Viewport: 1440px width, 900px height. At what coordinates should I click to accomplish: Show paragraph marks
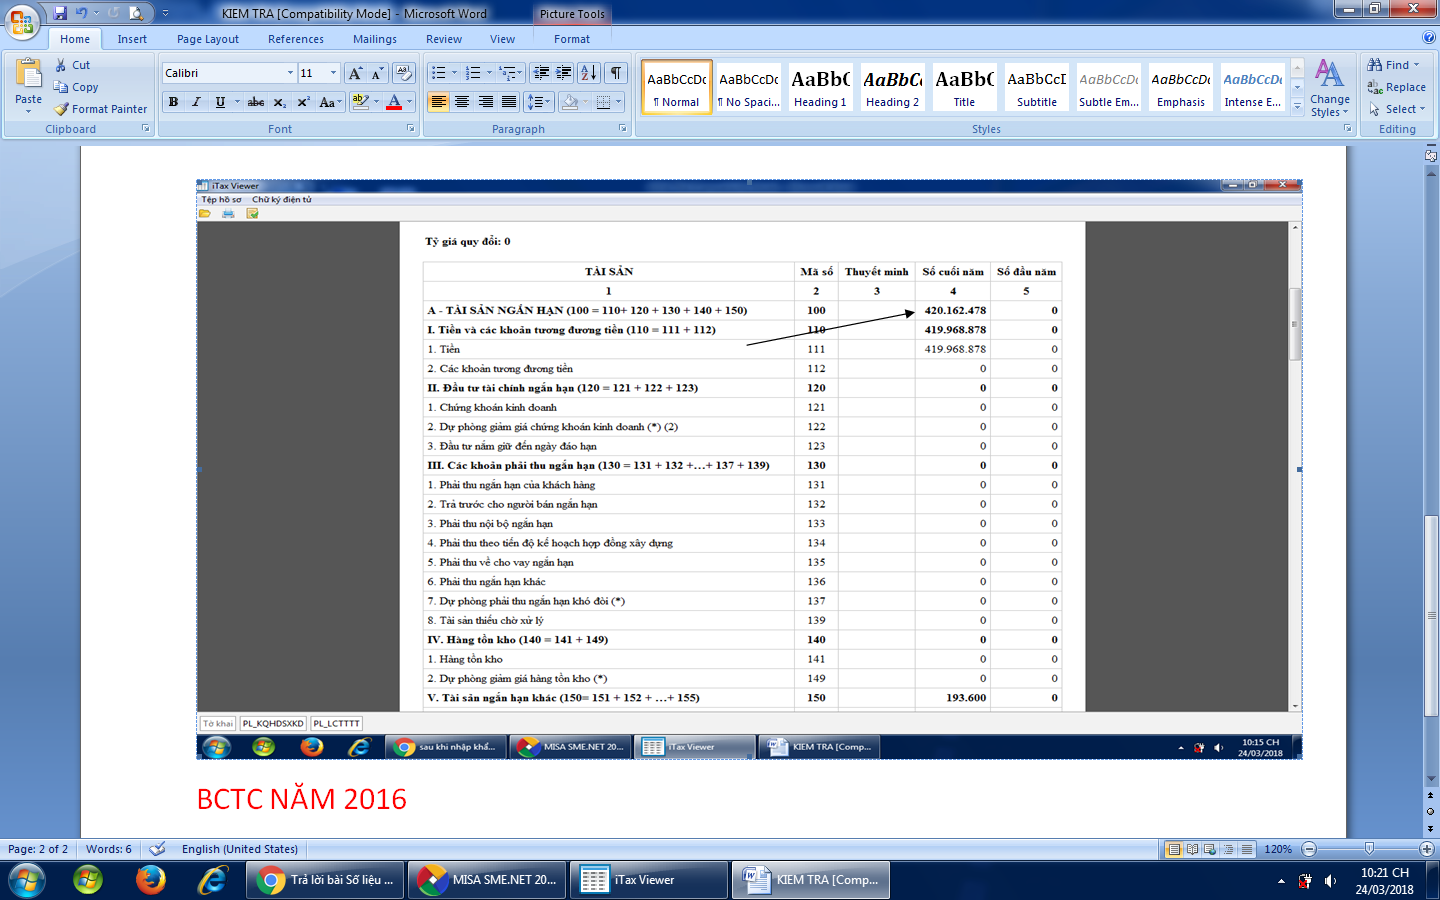pos(616,73)
